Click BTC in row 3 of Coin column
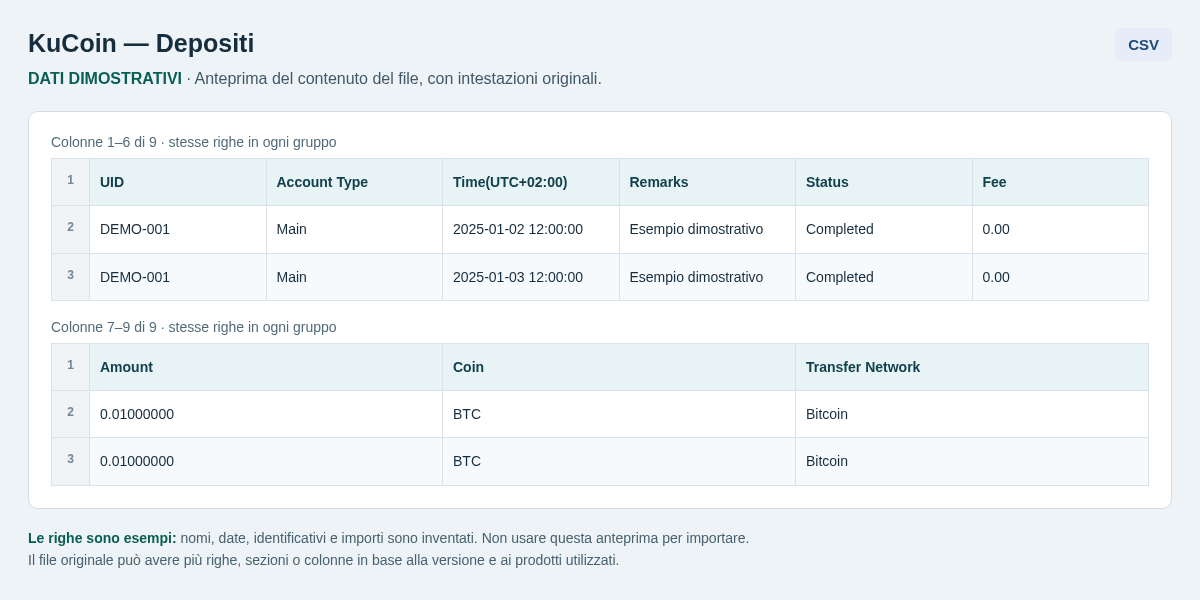 tap(467, 461)
